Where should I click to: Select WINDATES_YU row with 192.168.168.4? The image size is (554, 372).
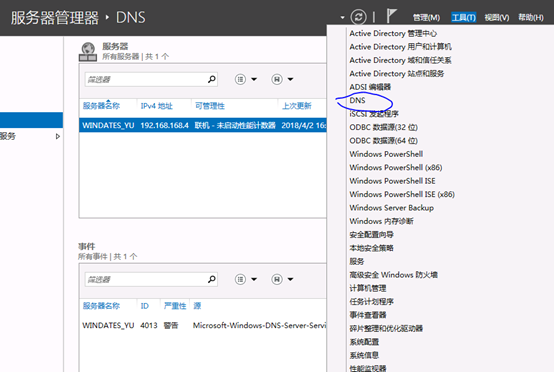(x=203, y=125)
